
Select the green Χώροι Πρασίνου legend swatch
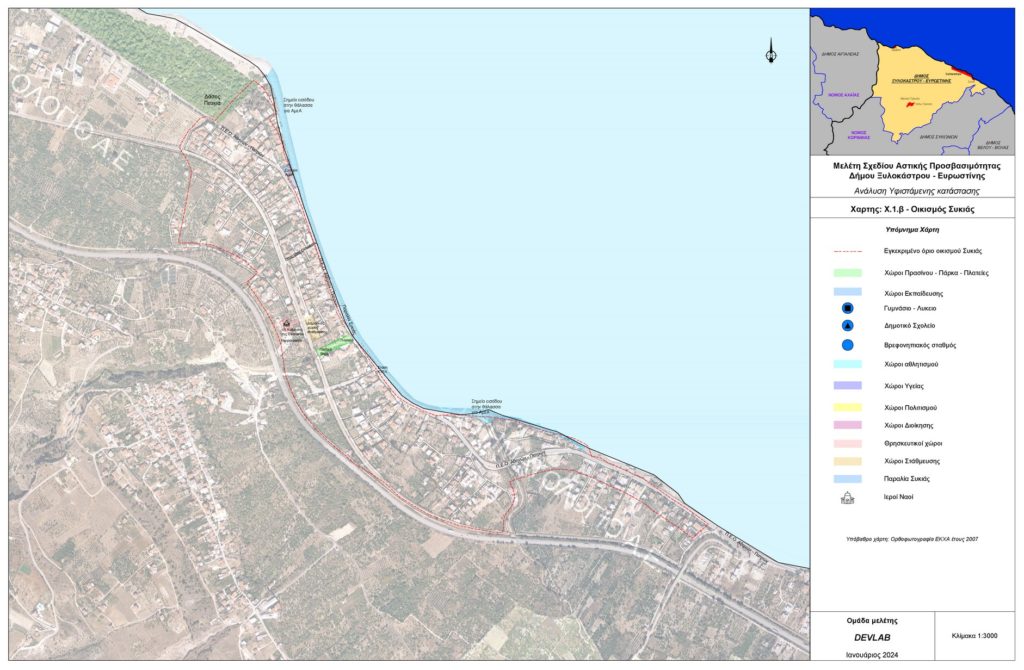coord(847,272)
